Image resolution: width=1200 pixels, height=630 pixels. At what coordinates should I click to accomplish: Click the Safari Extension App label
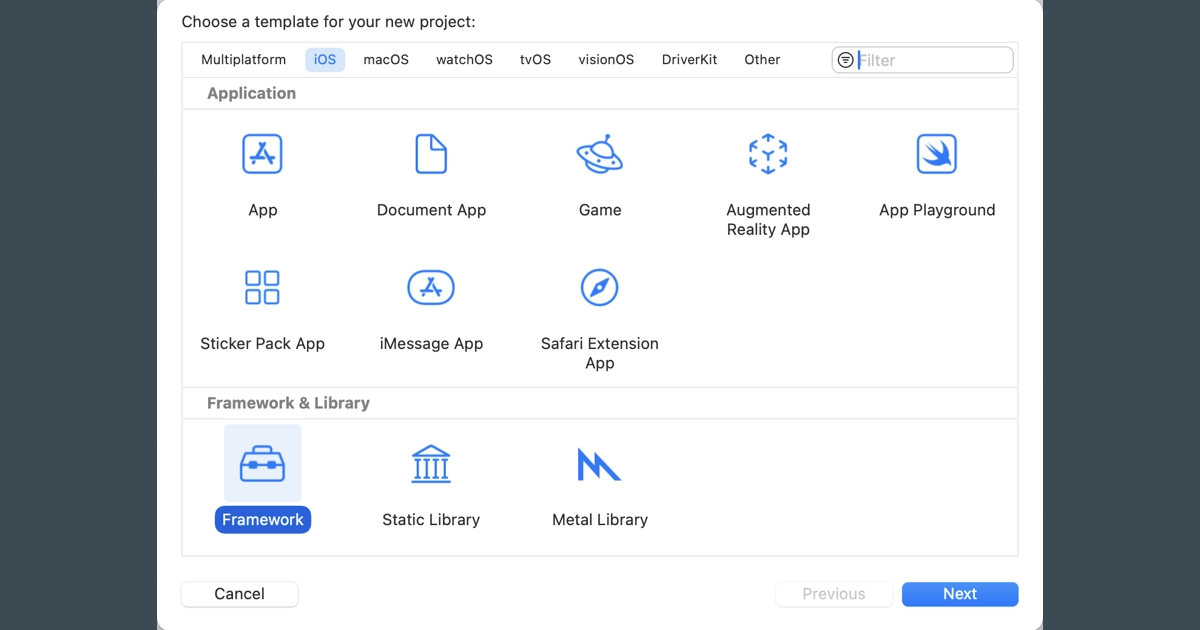[x=600, y=353]
